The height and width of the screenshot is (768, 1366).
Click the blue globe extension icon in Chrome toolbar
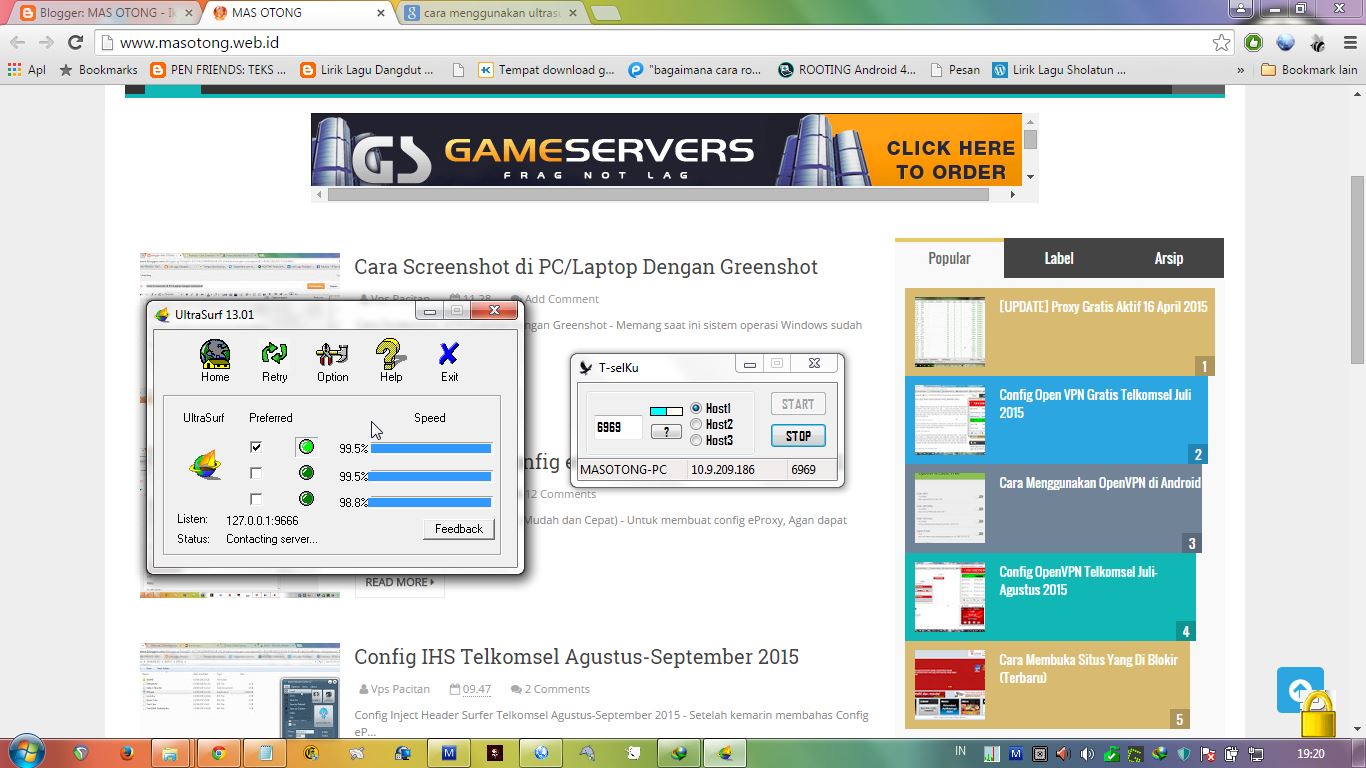[x=1285, y=42]
